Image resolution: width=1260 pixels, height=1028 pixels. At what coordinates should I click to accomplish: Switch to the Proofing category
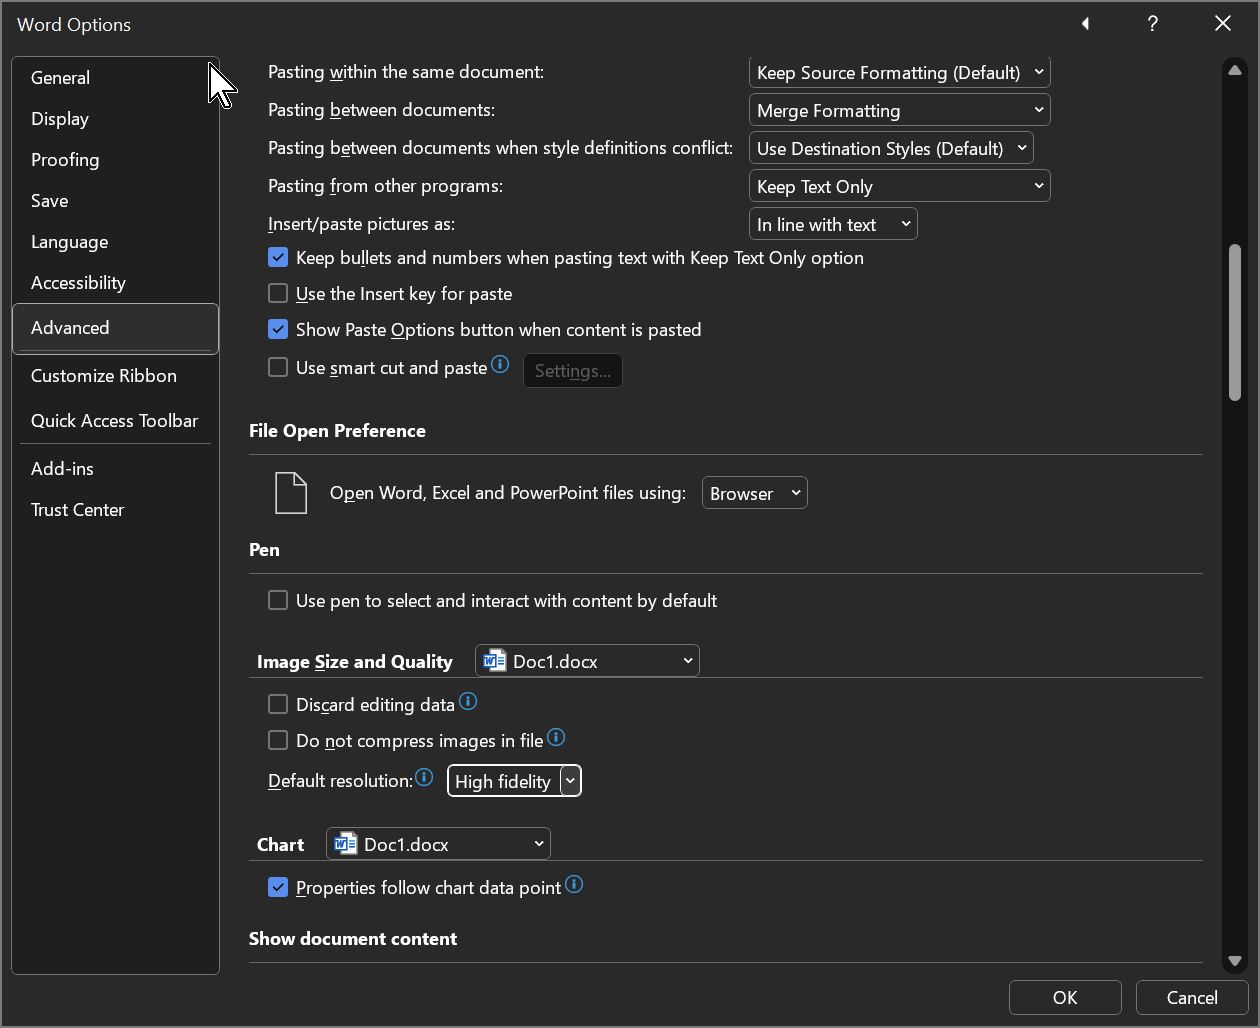pyautogui.click(x=65, y=160)
